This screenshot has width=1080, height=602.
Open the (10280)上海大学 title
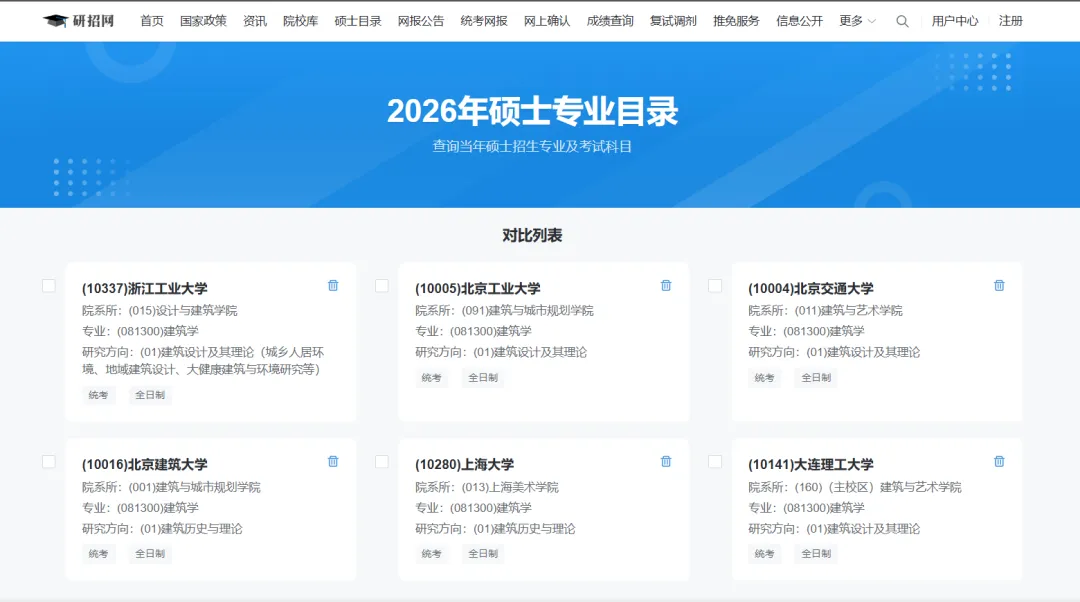[x=464, y=465]
